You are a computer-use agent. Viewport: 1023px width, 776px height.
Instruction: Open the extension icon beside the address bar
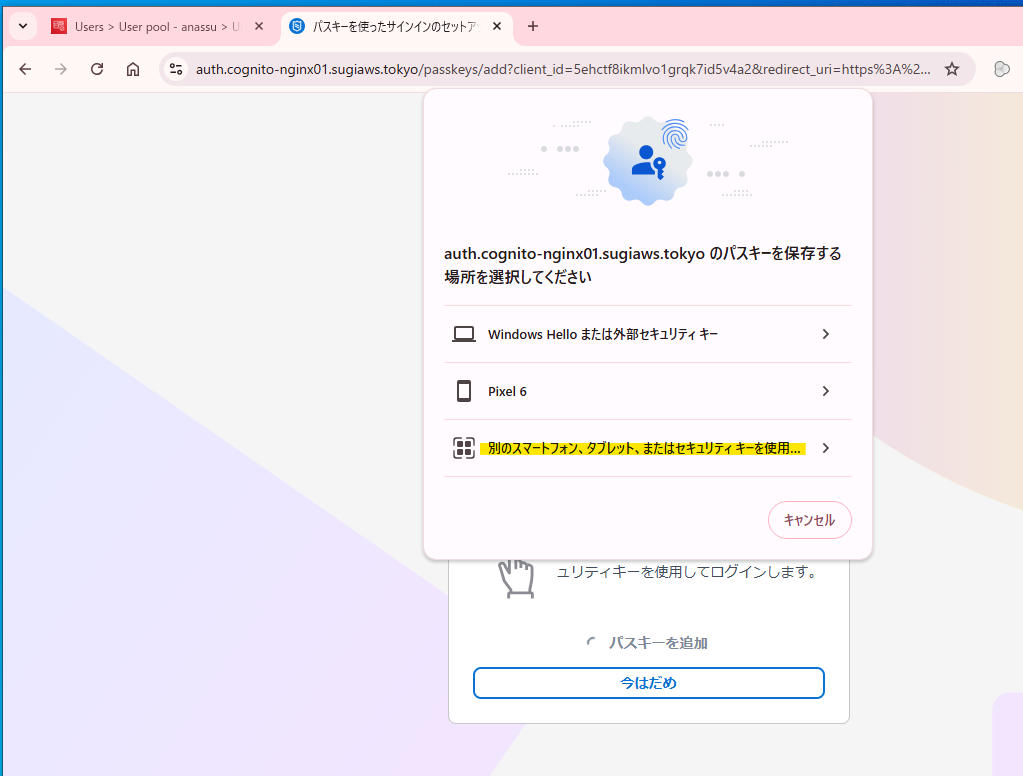click(1001, 69)
